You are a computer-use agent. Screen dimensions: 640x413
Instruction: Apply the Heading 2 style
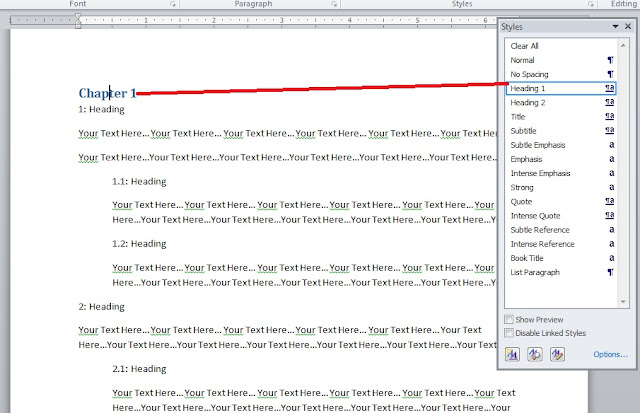[x=561, y=102]
